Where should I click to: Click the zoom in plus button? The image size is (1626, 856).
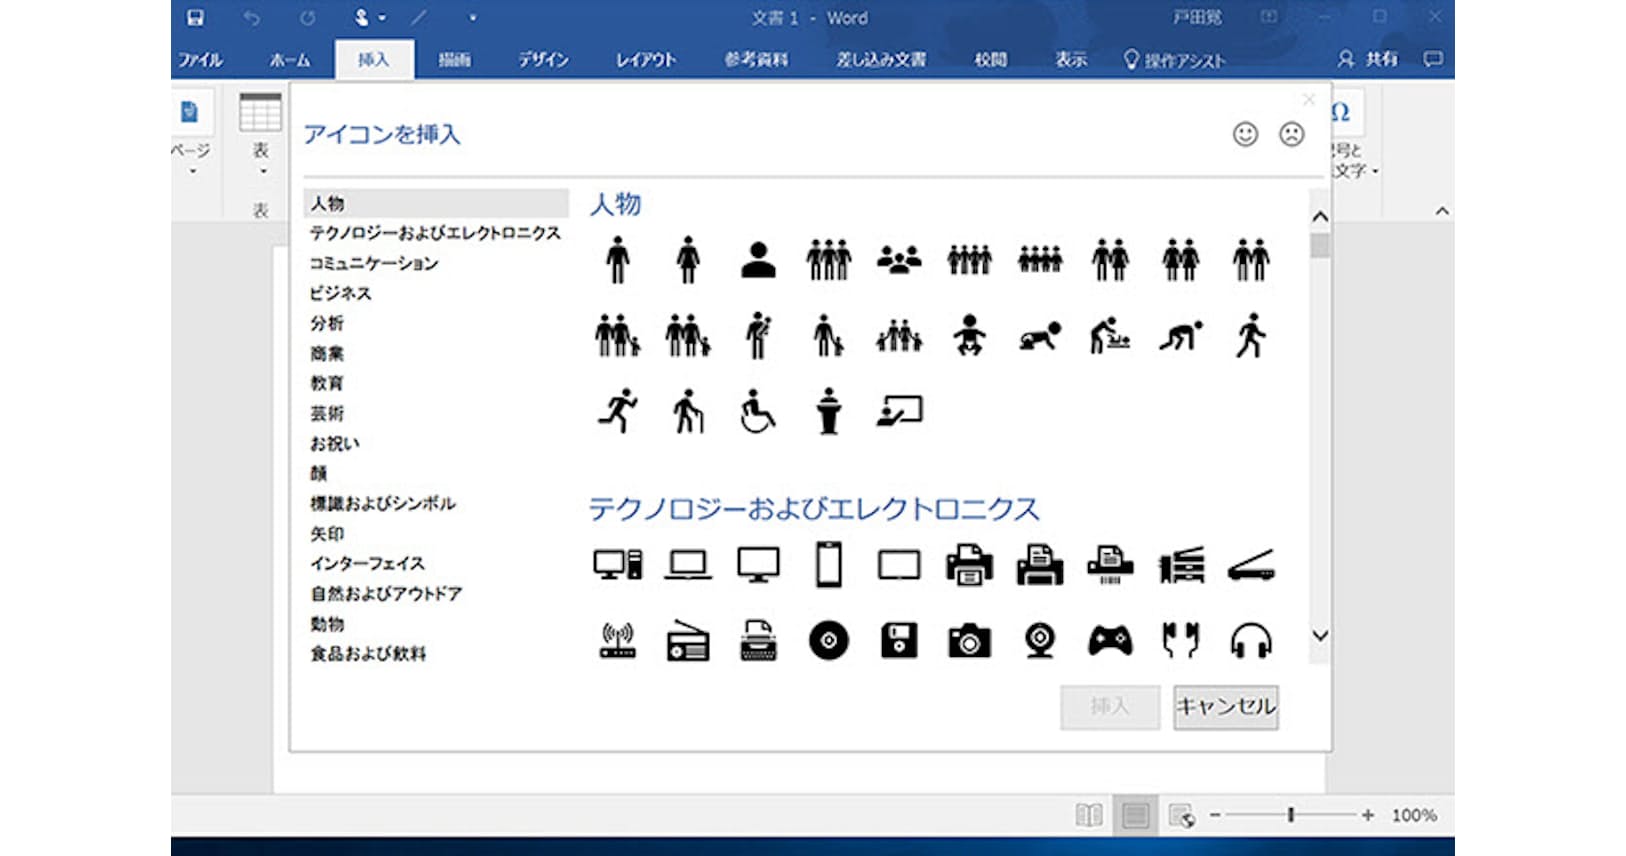[x=1368, y=815]
